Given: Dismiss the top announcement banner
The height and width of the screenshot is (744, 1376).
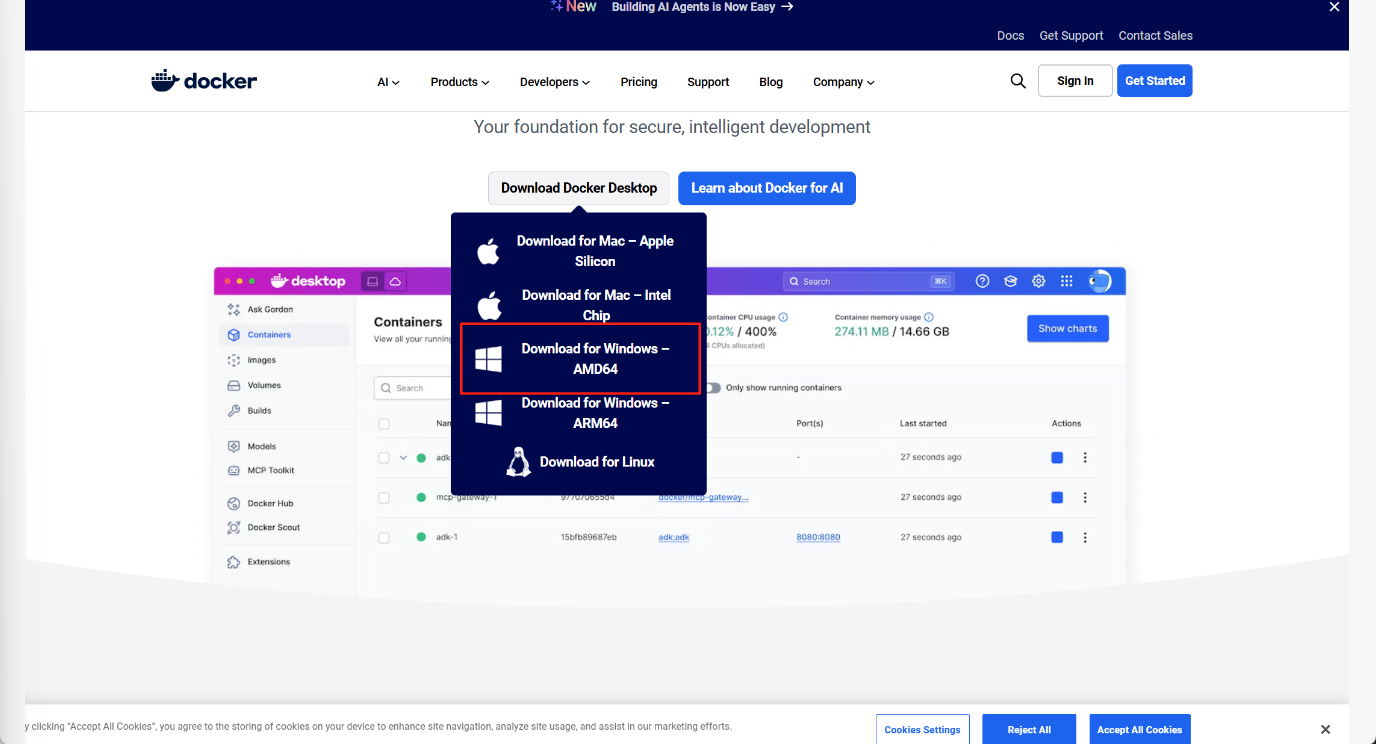Looking at the screenshot, I should coord(1334,7).
